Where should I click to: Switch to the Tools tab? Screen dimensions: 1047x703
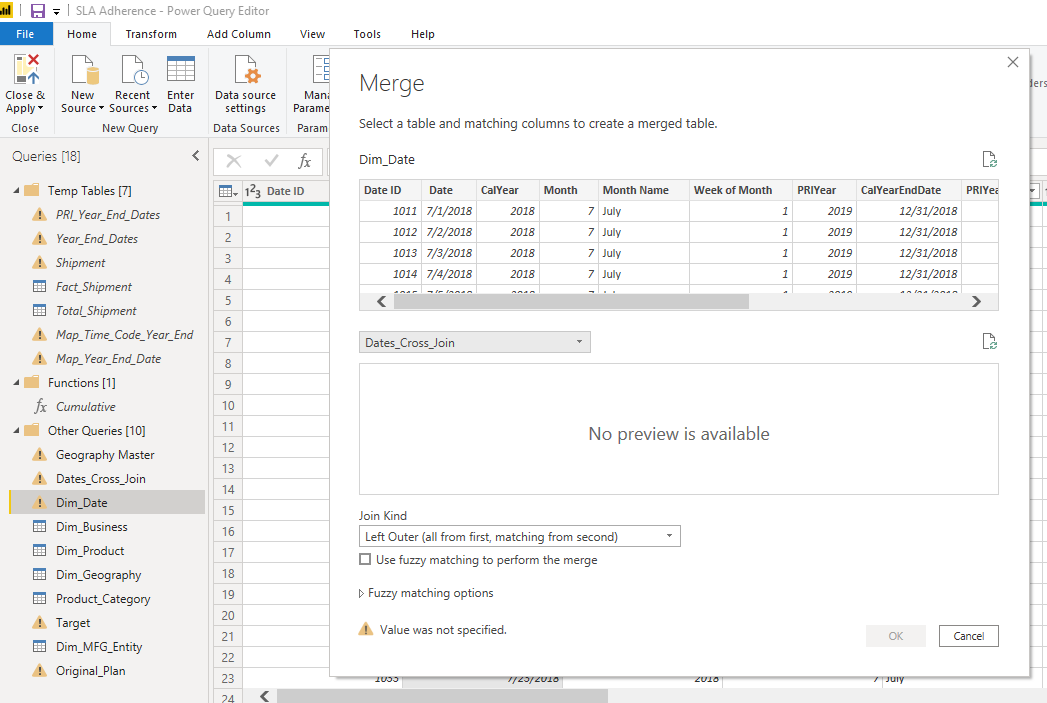367,34
